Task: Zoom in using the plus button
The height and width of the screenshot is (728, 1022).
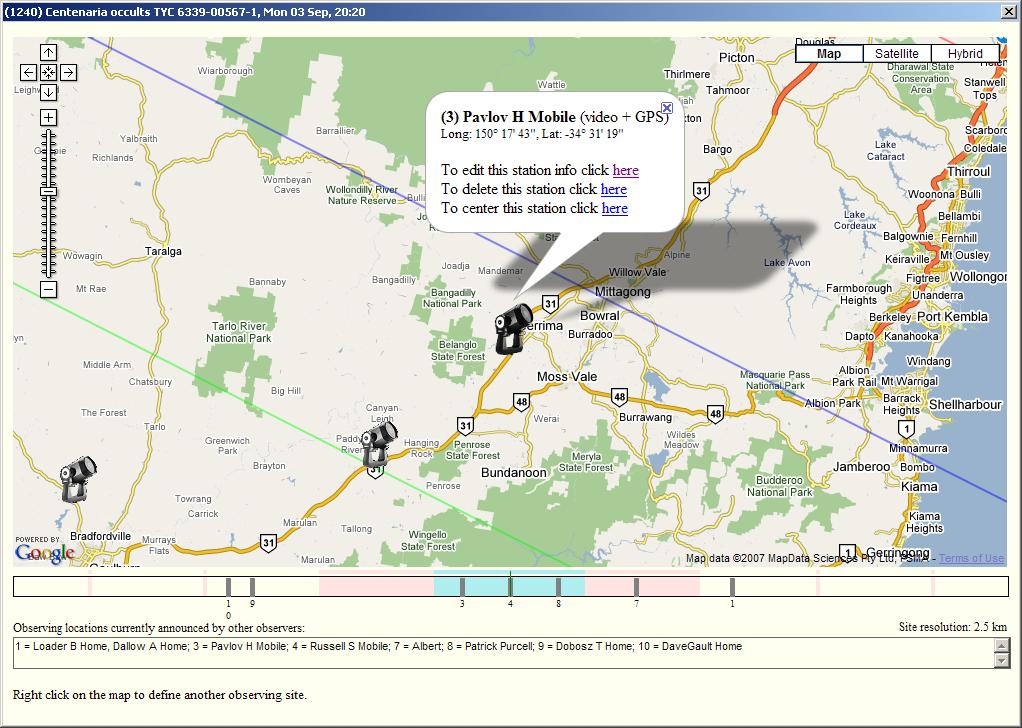Action: (x=48, y=117)
